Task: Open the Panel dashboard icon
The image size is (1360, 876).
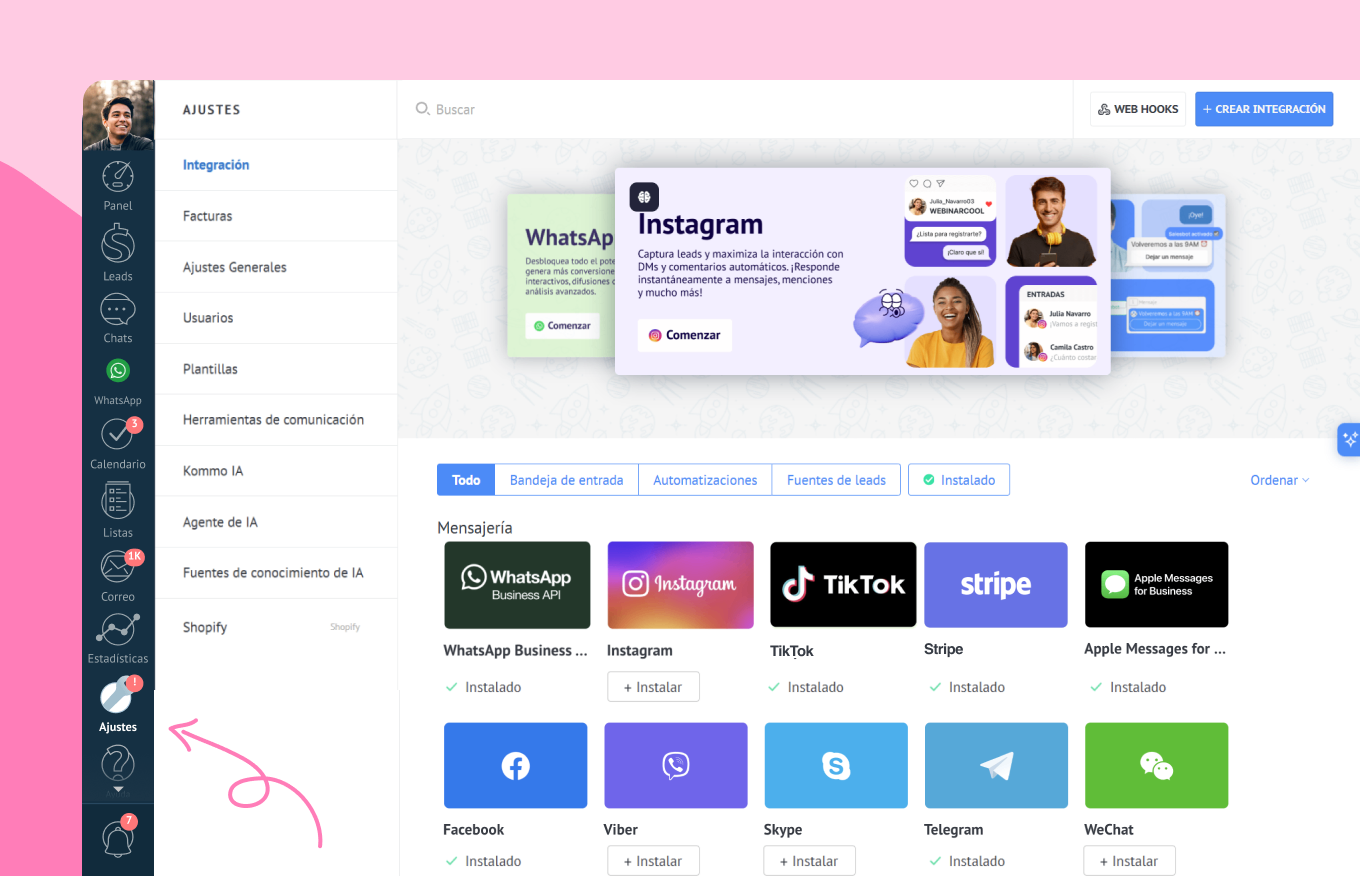Action: tap(118, 177)
